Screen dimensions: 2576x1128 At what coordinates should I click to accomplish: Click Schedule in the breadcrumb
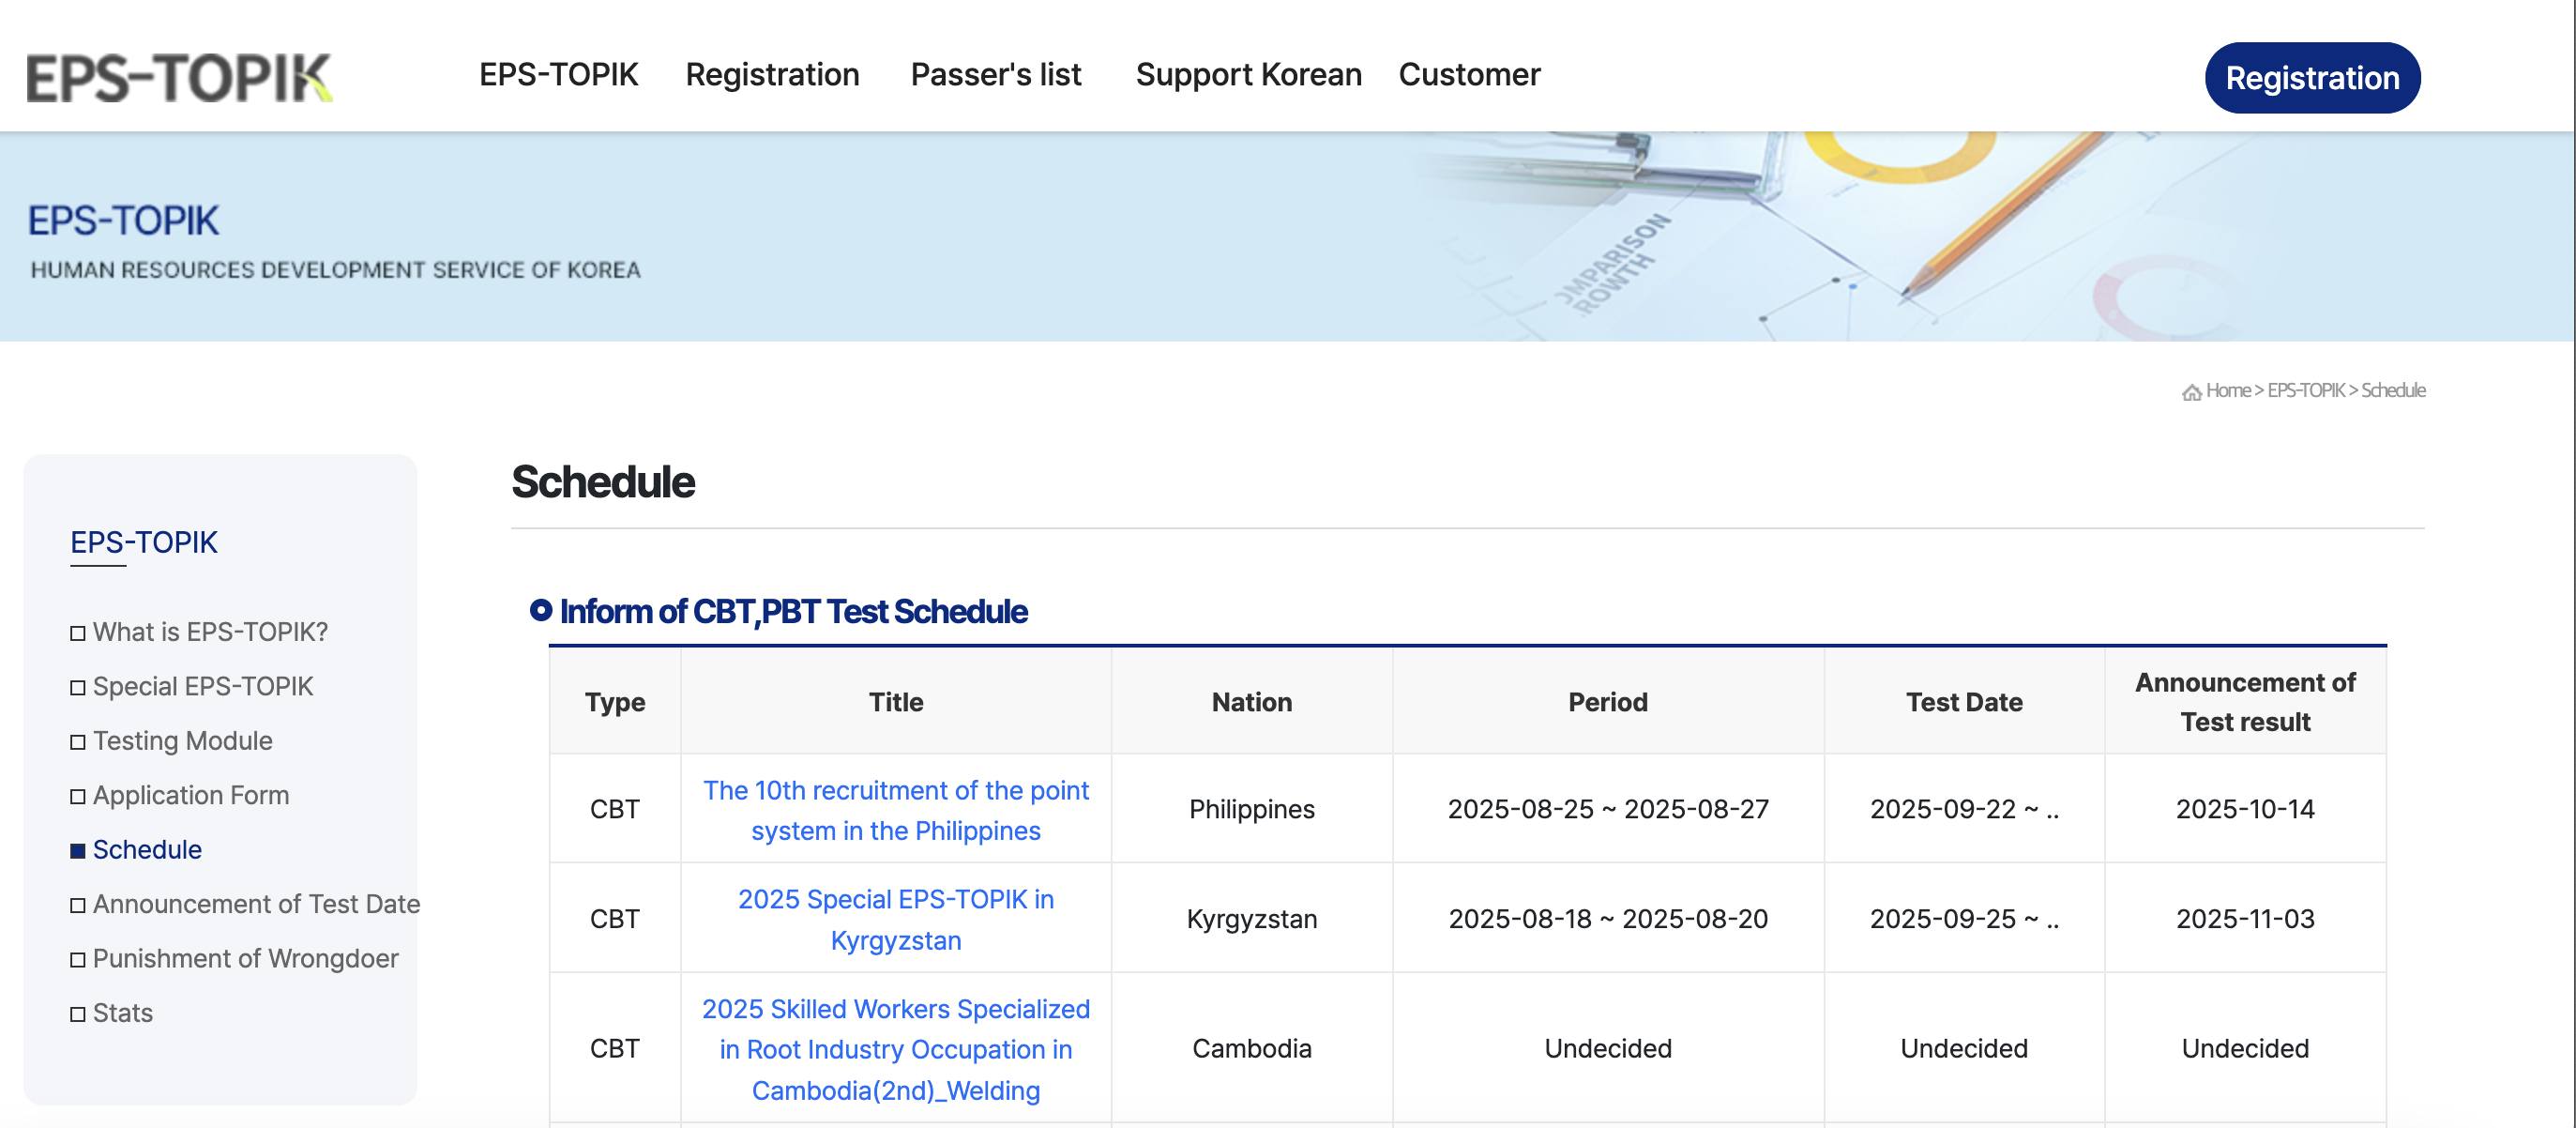(2393, 391)
